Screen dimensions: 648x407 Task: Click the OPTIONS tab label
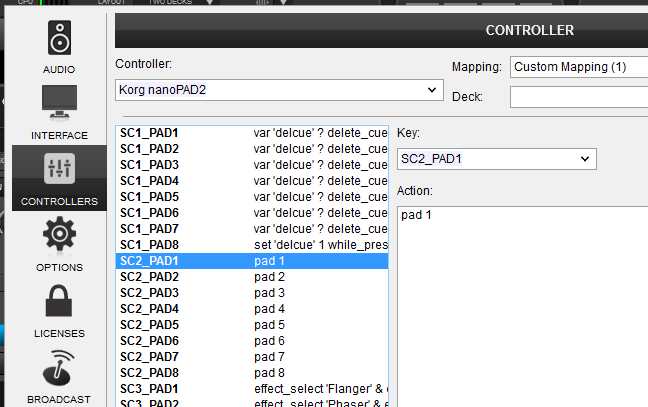pyautogui.click(x=59, y=268)
